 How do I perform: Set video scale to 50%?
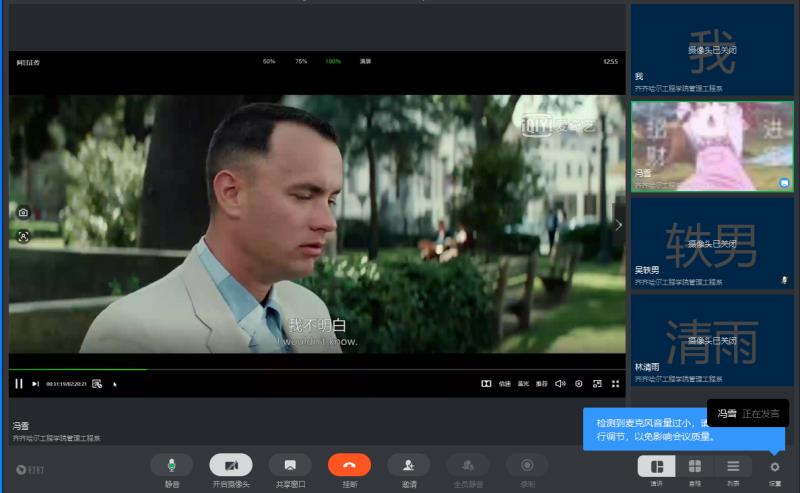(x=269, y=61)
